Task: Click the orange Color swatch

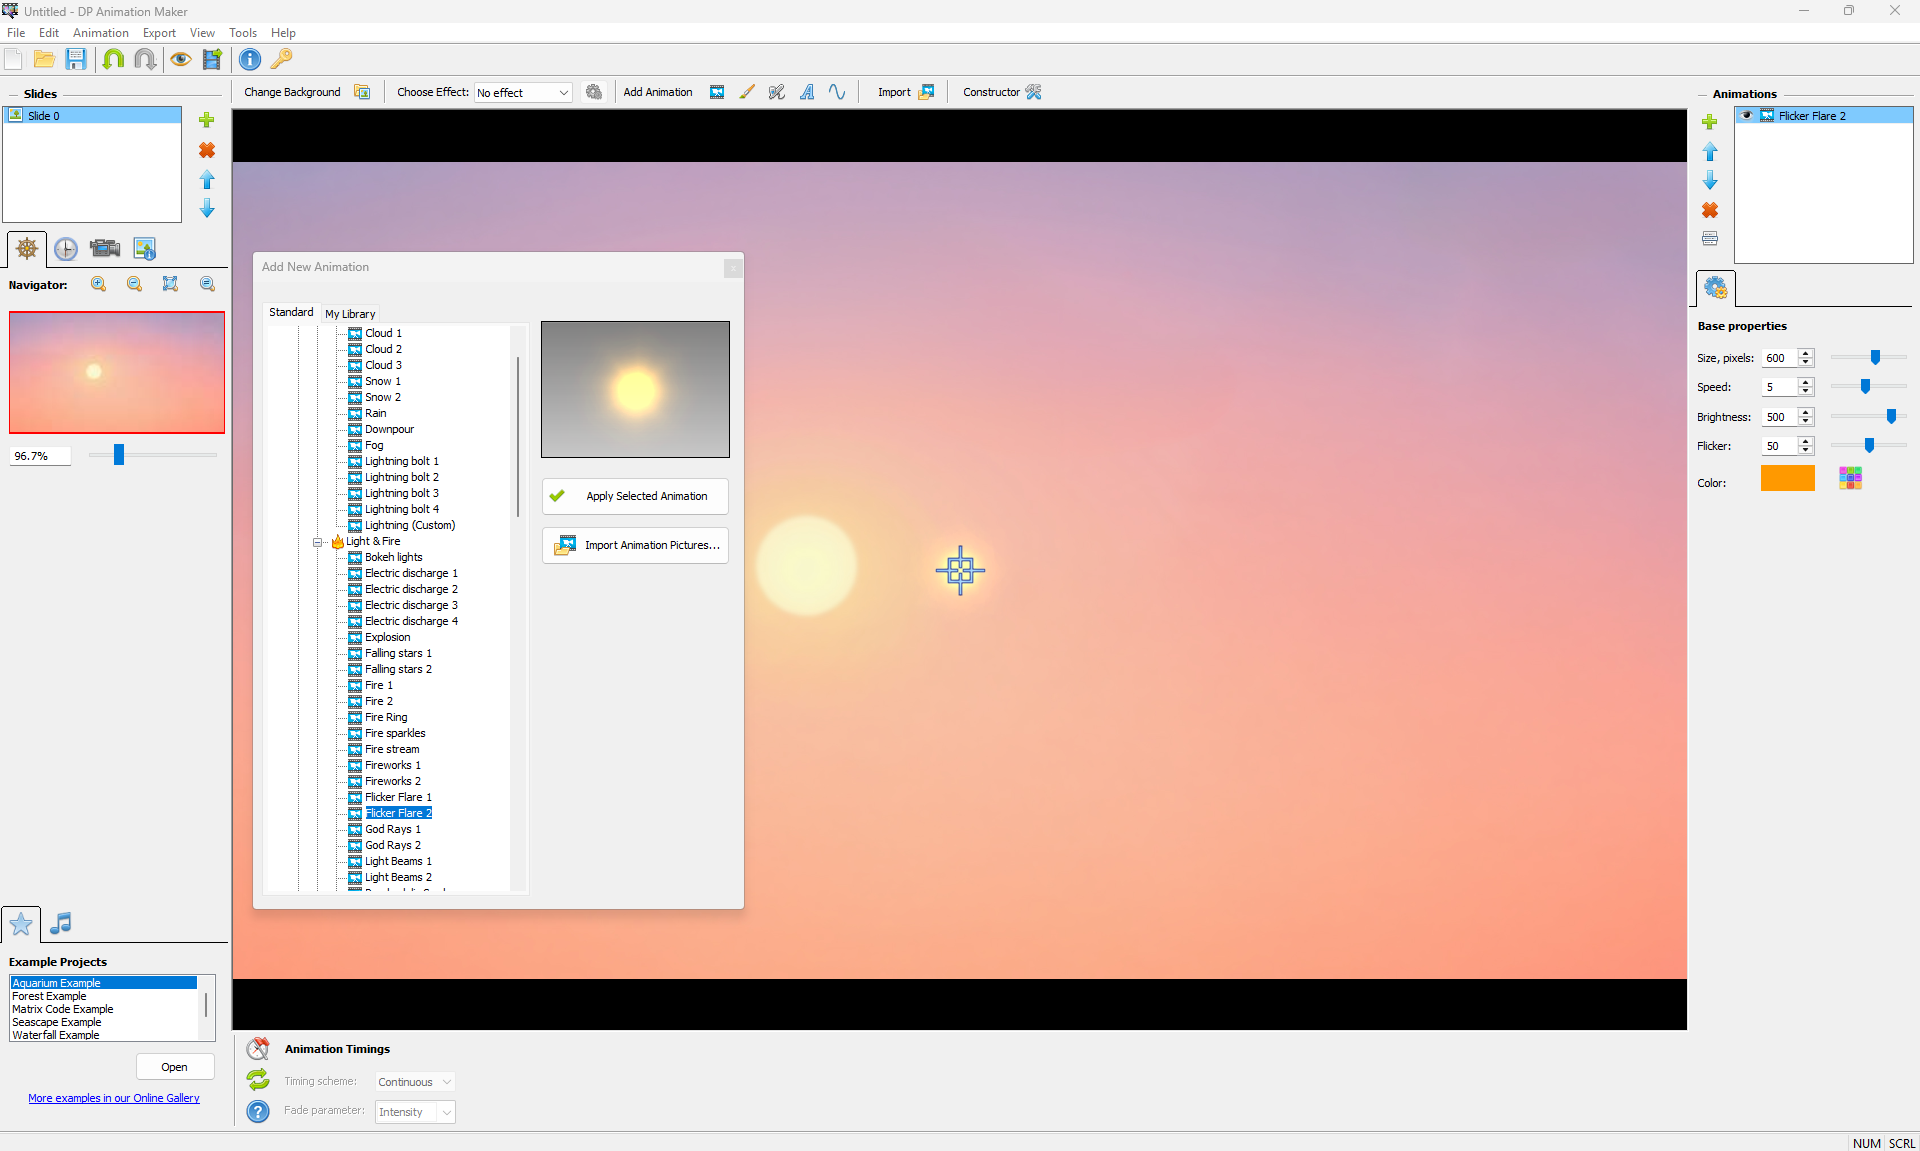Action: point(1787,479)
